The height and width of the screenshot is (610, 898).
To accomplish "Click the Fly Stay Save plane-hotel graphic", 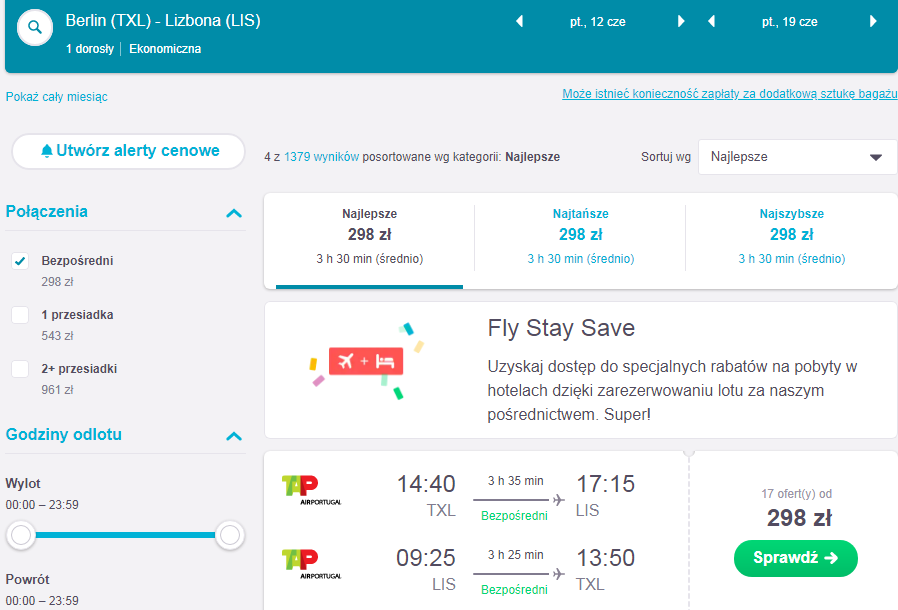I will [x=367, y=361].
